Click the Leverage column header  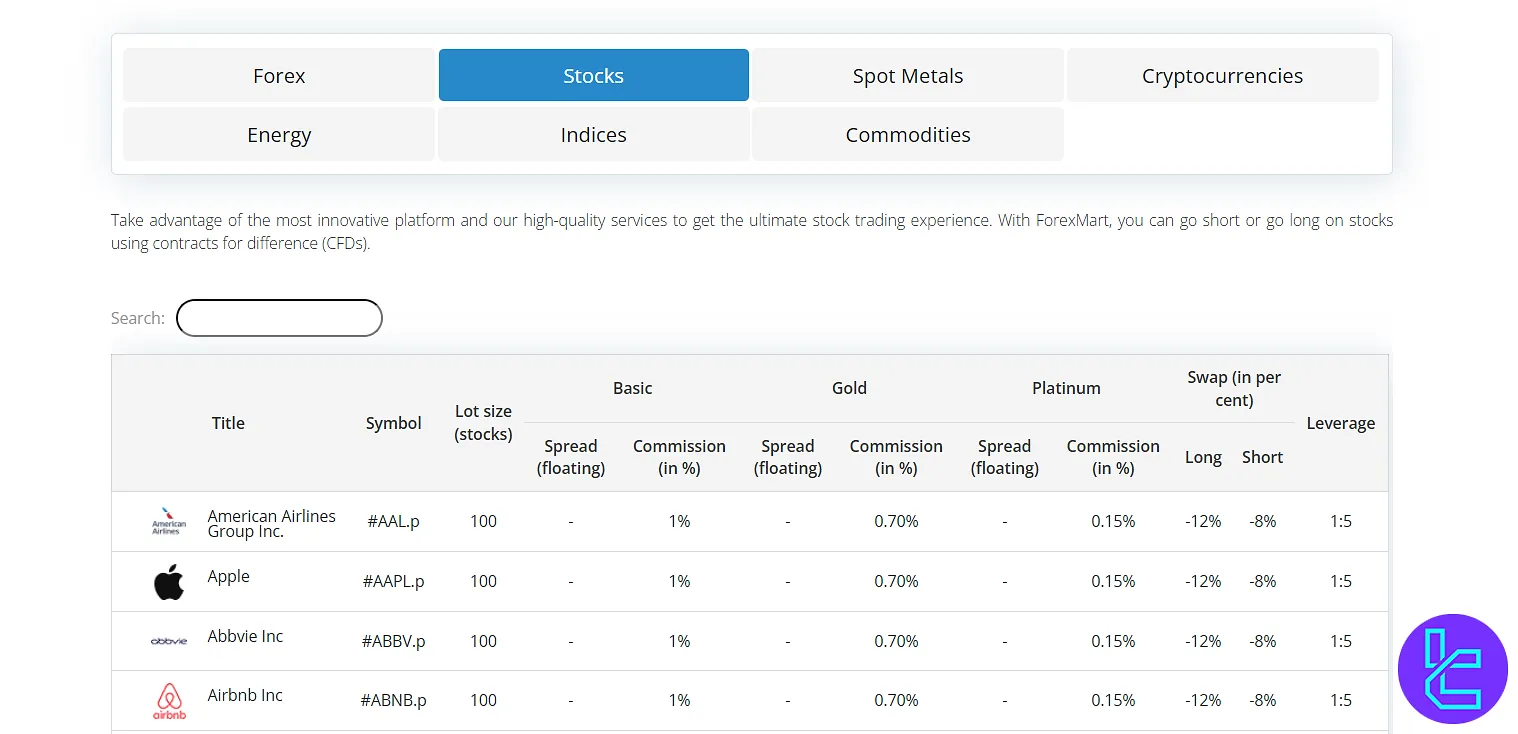coord(1341,422)
